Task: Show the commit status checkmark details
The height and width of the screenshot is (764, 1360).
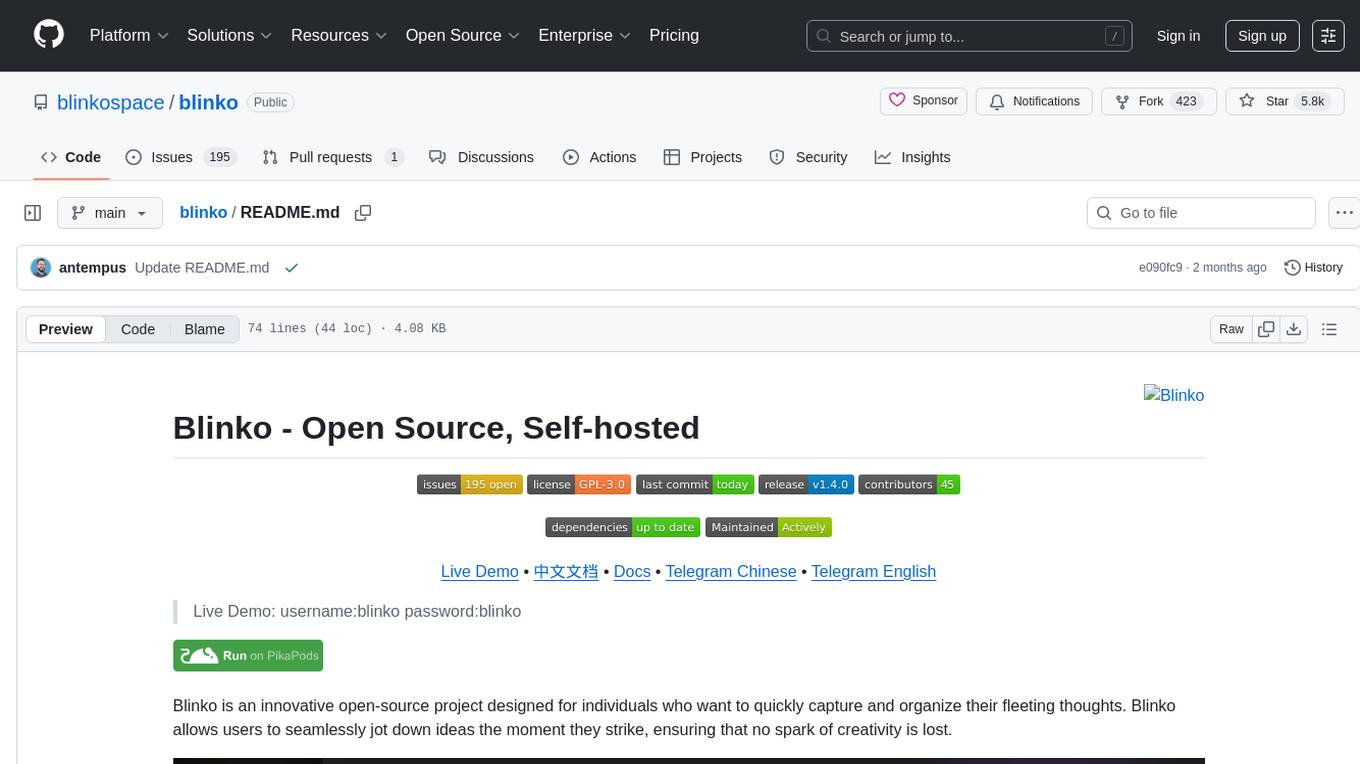Action: coord(291,268)
